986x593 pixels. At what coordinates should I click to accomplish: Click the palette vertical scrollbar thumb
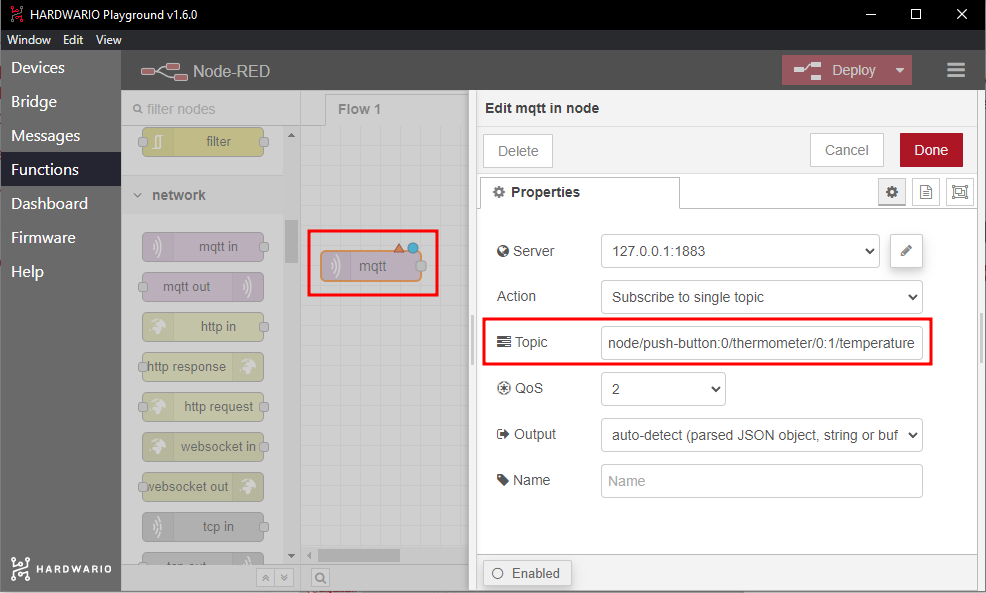[291, 241]
